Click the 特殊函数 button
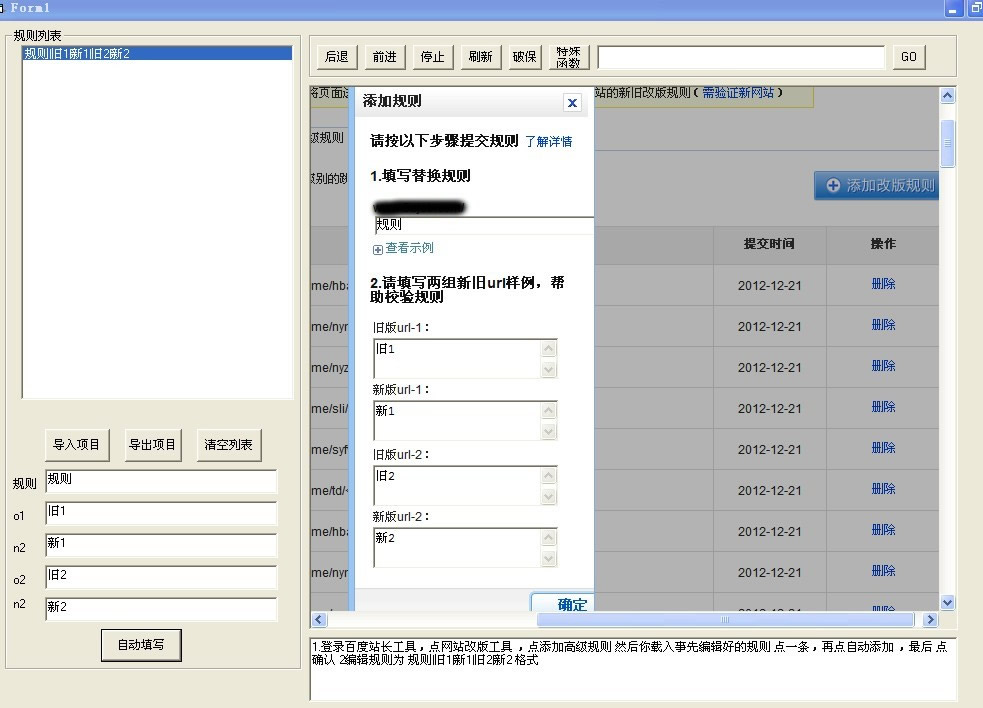The image size is (983, 708). pos(569,57)
